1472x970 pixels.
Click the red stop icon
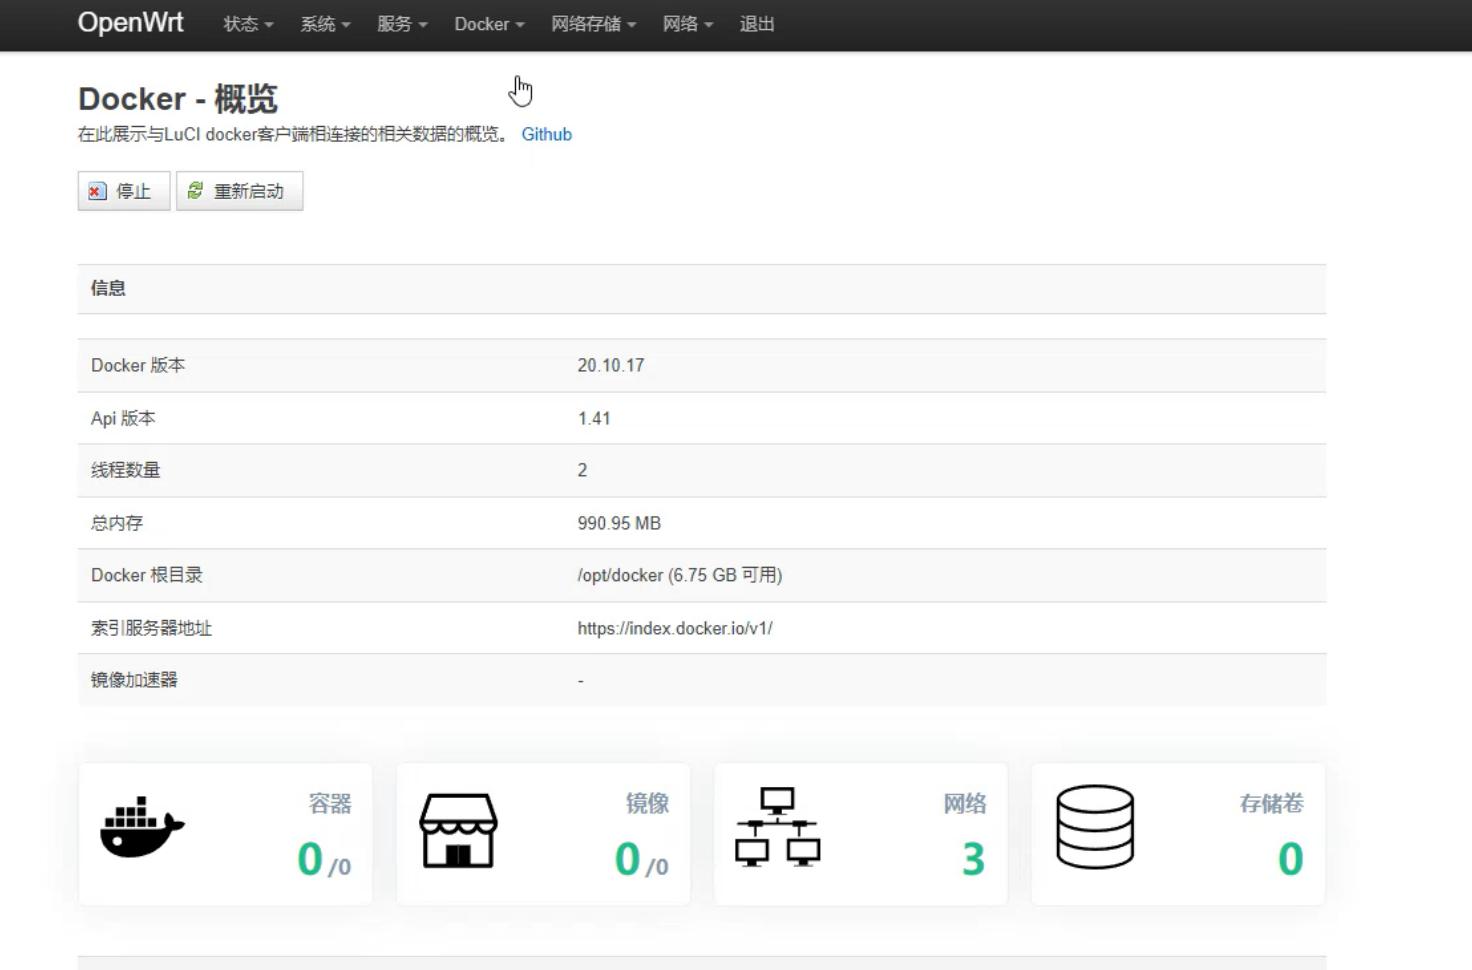pyautogui.click(x=97, y=192)
